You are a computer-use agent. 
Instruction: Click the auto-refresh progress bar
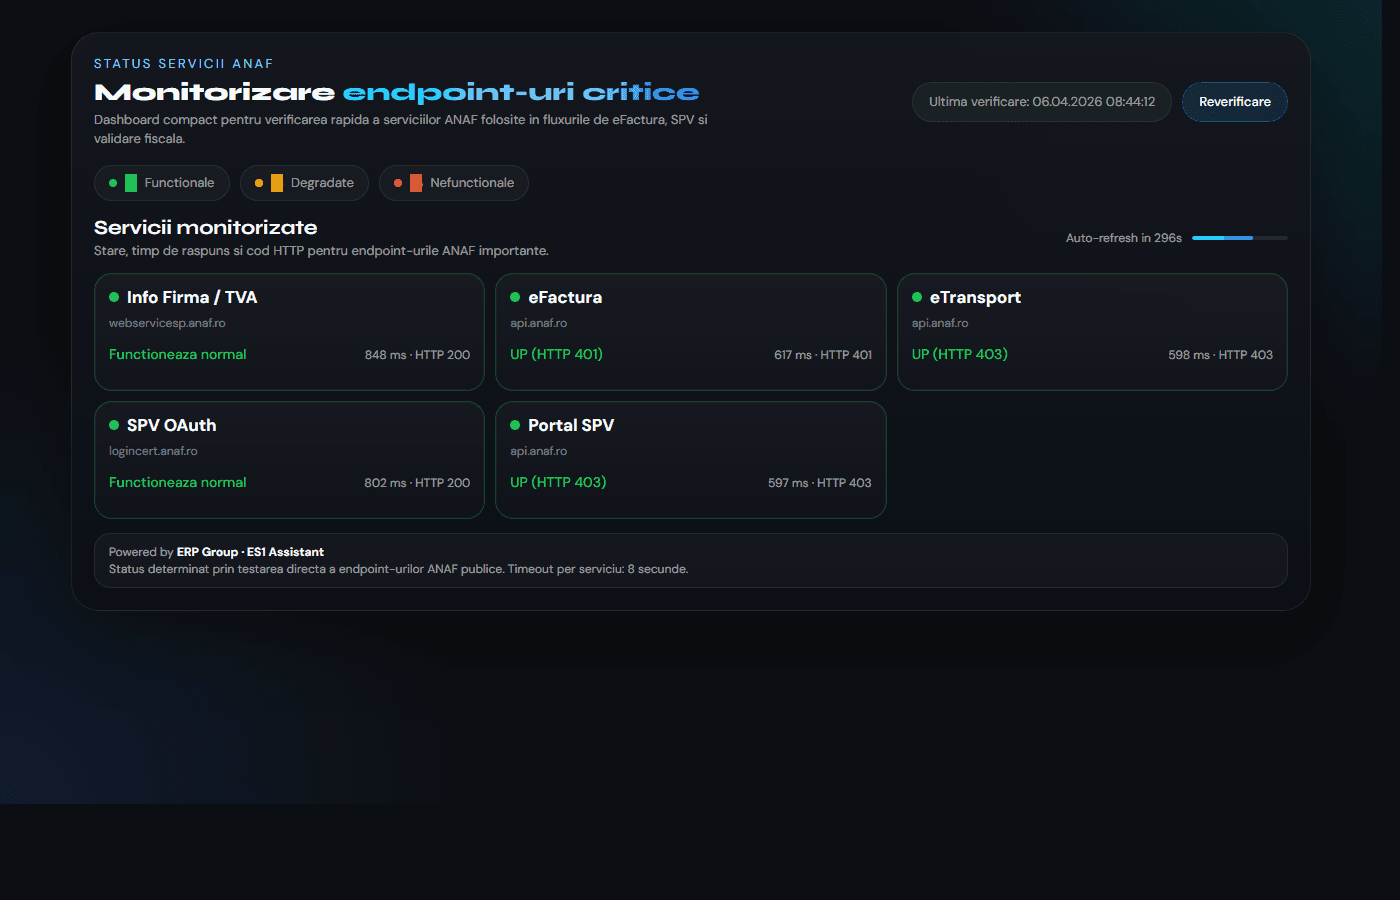[1239, 238]
